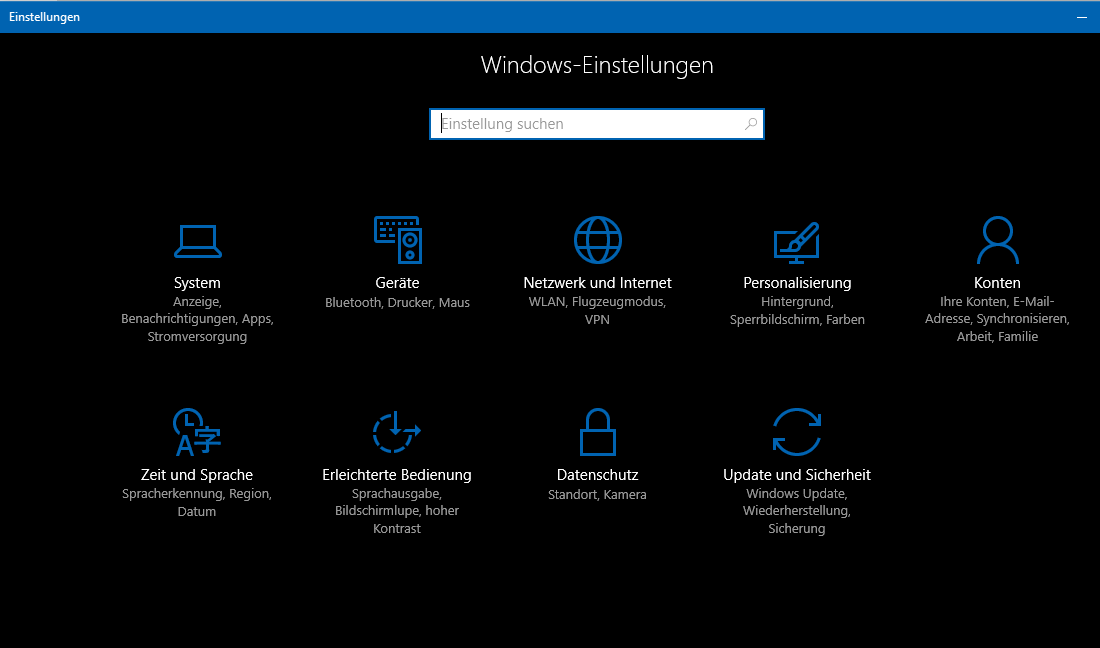The height and width of the screenshot is (648, 1100).
Task: Click 'Windows Update, Wiederherstellung, Sicherung' description
Action: pos(797,511)
